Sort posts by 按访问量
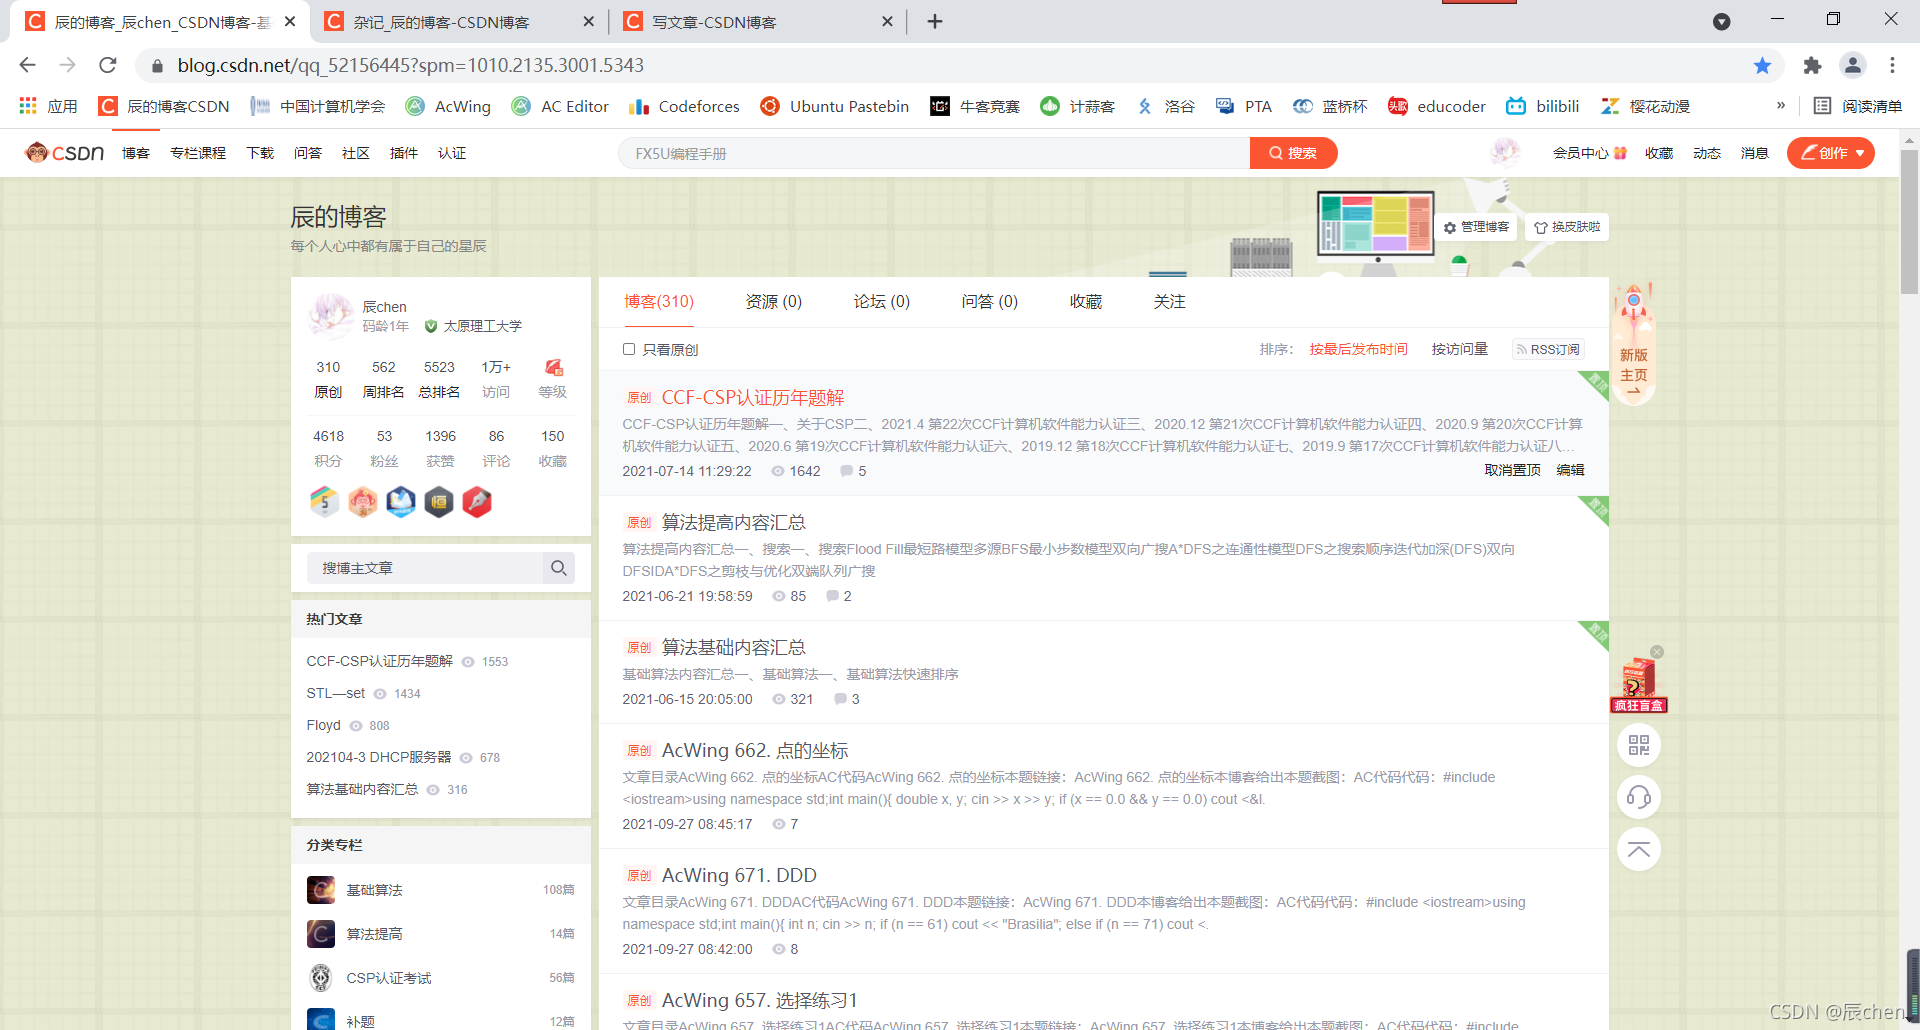This screenshot has width=1920, height=1030. [x=1460, y=349]
